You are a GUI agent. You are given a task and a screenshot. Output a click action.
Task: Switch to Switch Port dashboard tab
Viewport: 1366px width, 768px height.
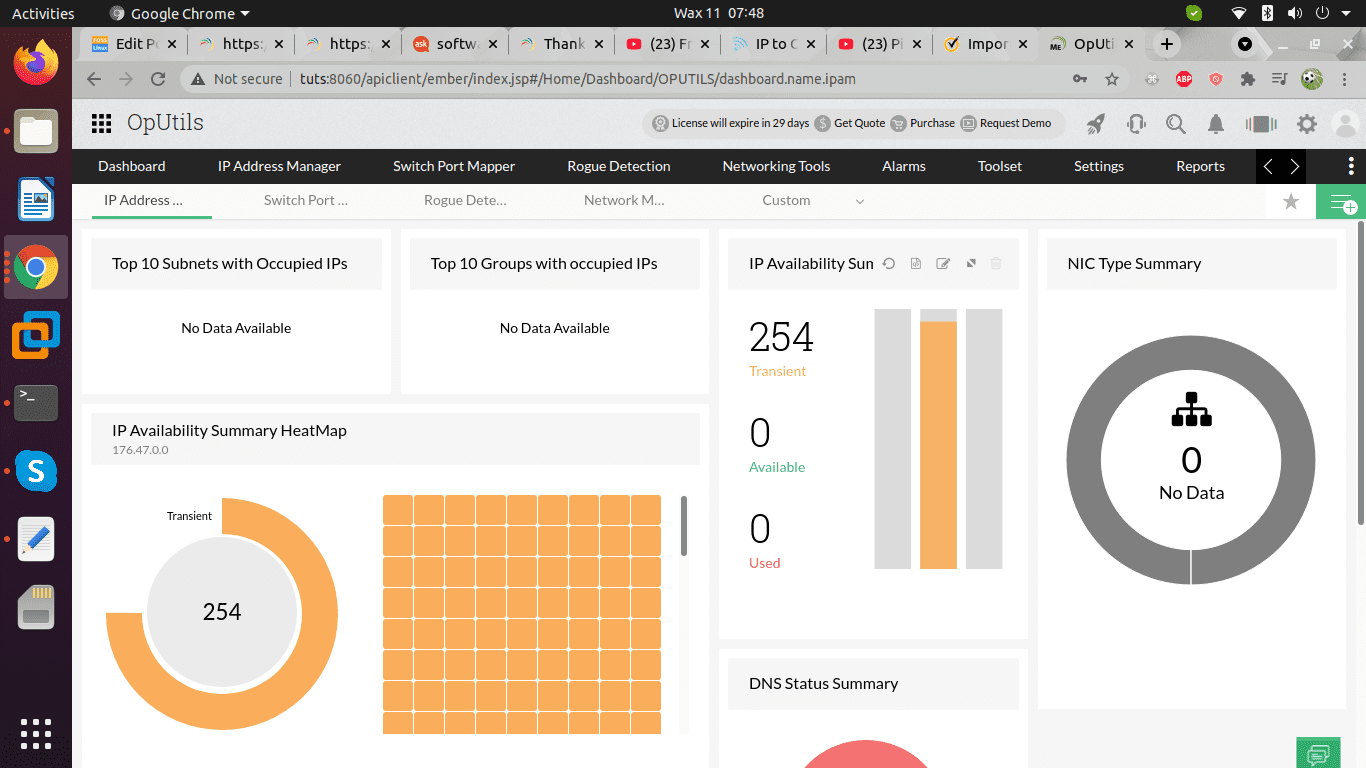pyautogui.click(x=306, y=200)
